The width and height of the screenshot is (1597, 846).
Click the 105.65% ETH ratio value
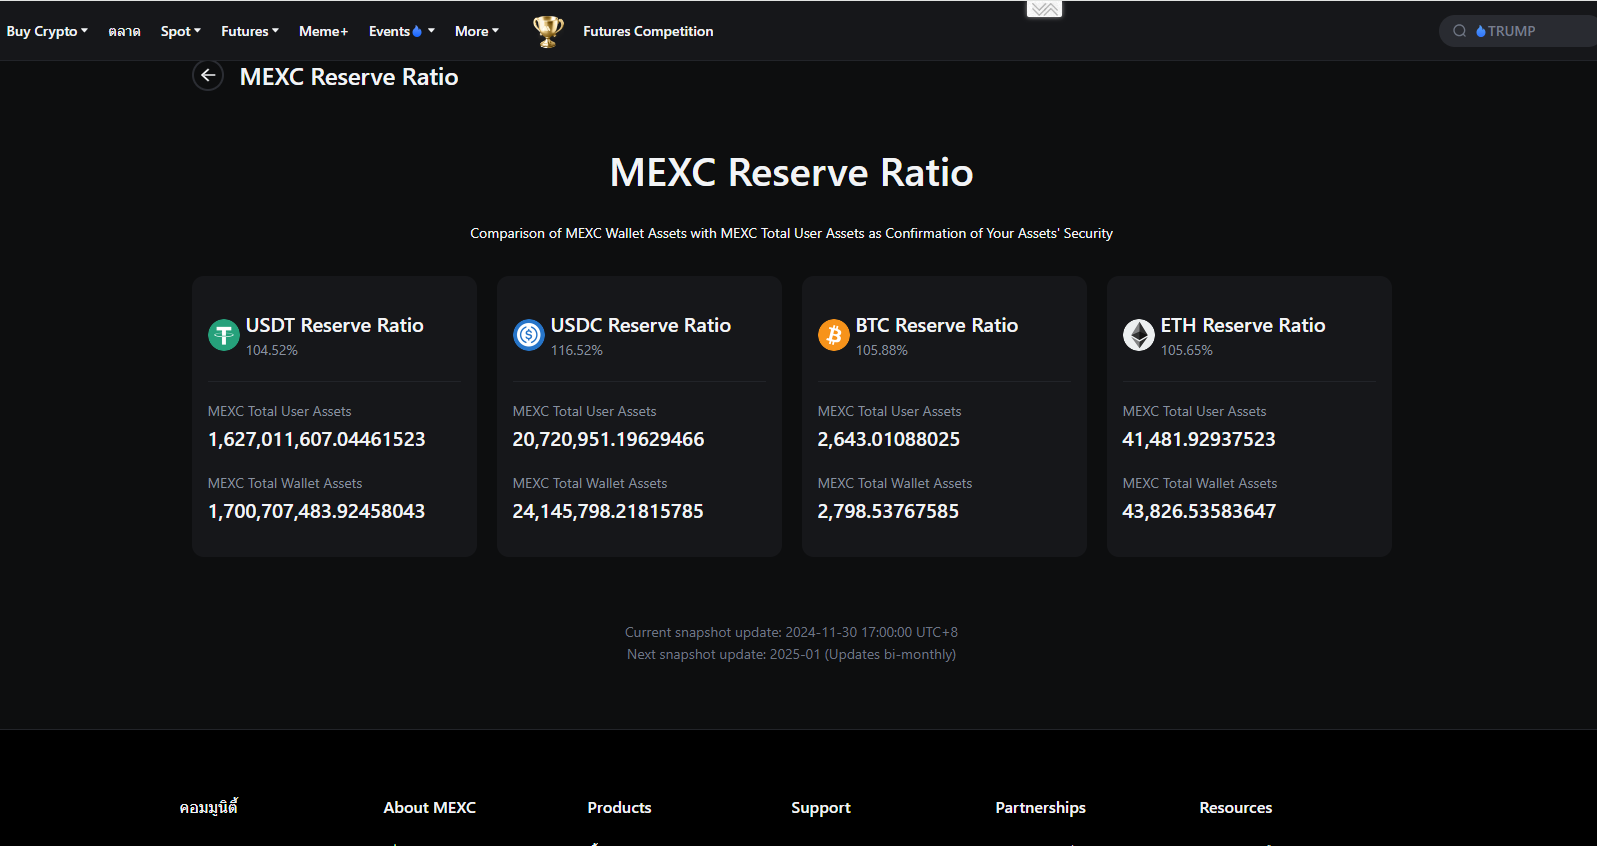tap(1187, 350)
